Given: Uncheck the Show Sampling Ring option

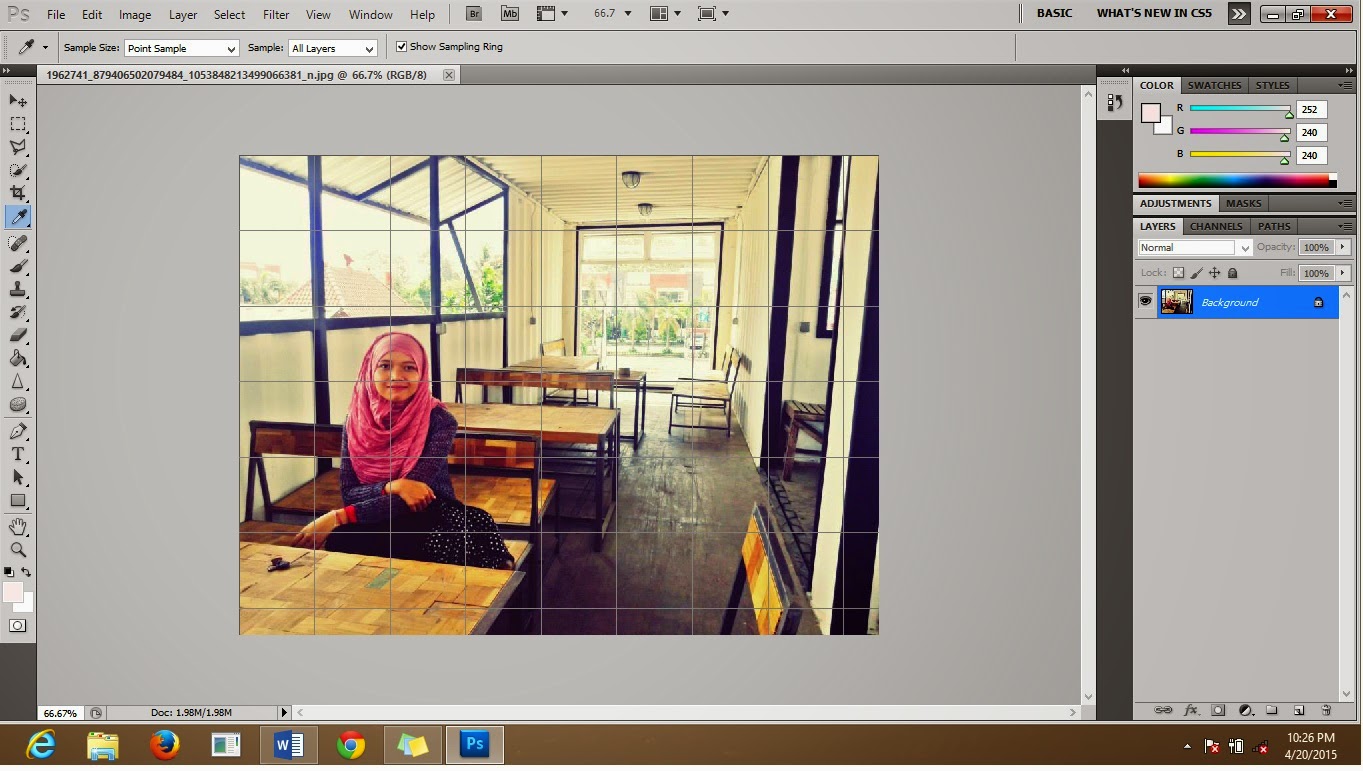Looking at the screenshot, I should click(401, 46).
